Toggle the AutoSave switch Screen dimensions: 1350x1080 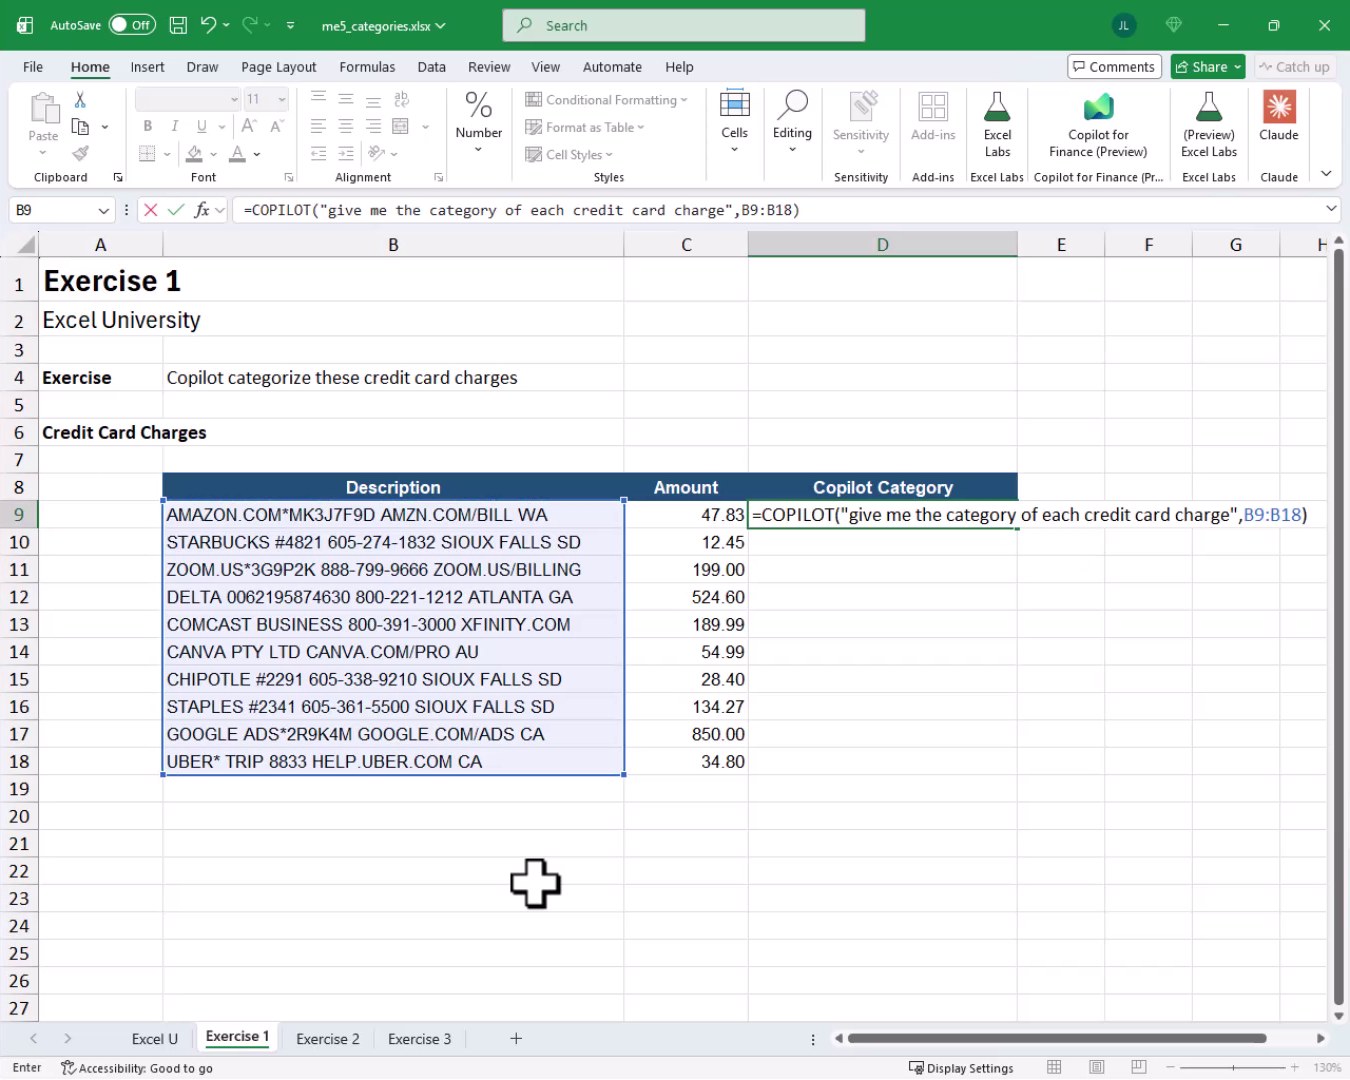(x=132, y=25)
